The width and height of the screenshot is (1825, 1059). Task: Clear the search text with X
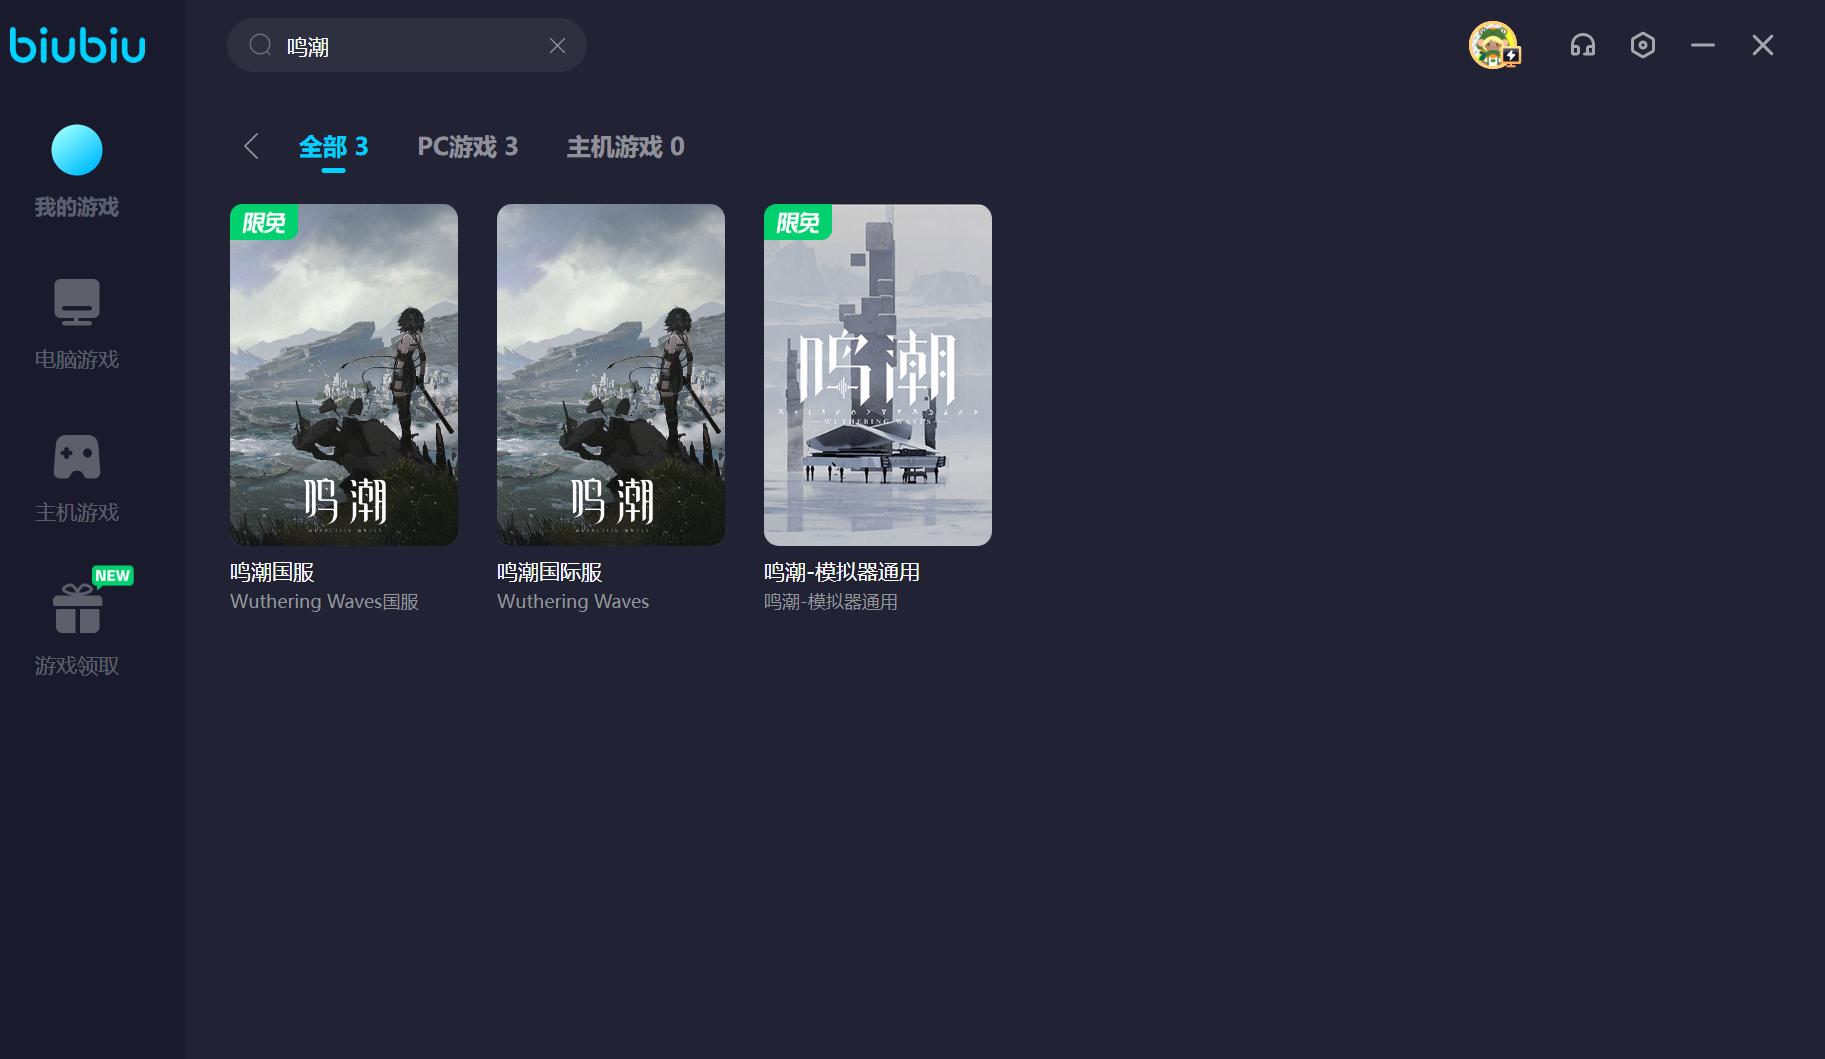[x=557, y=45]
